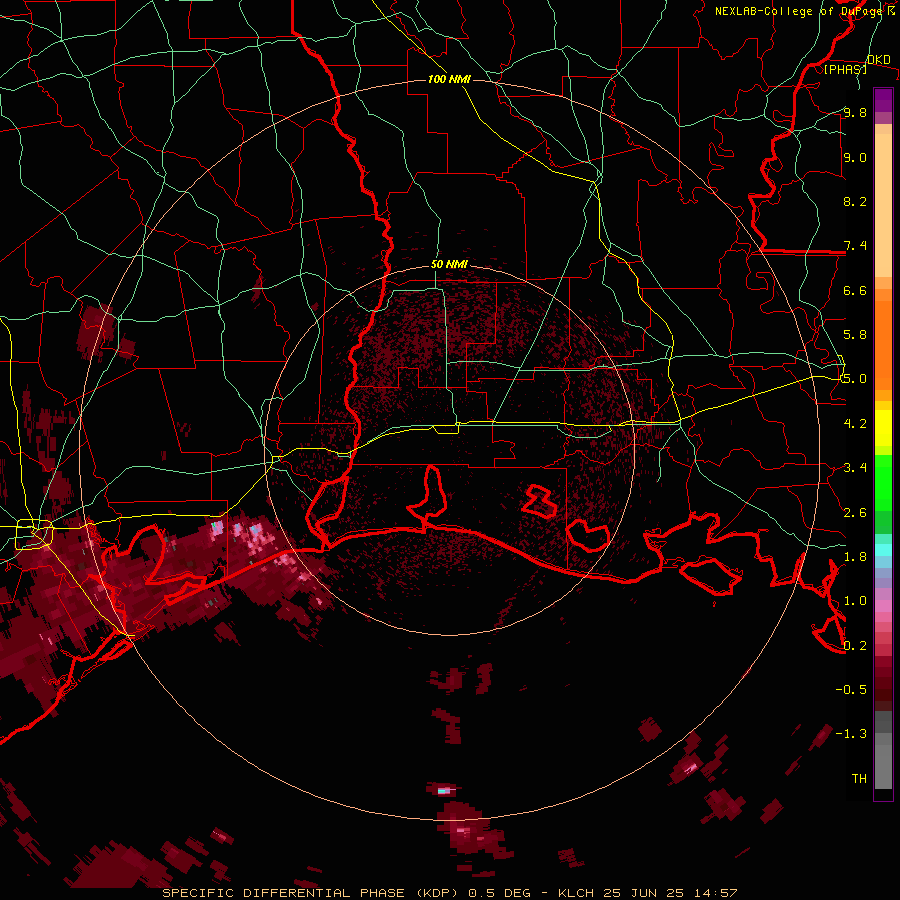Image resolution: width=900 pixels, height=900 pixels.
Task: Click the 0.2 value on the color scale
Action: coord(855,646)
